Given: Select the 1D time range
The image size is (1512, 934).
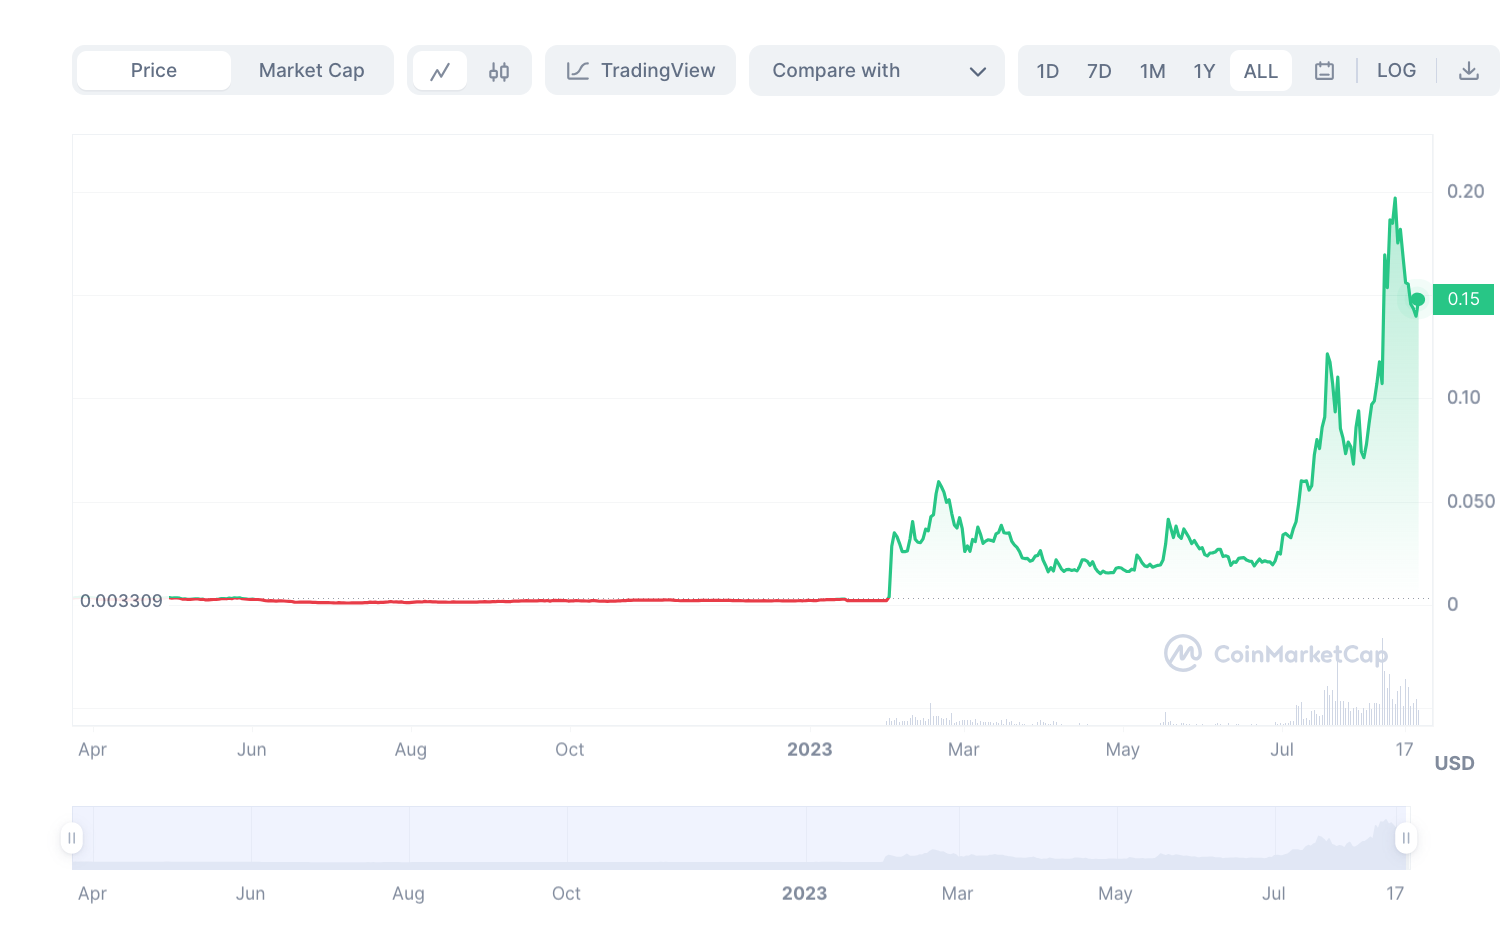Looking at the screenshot, I should [1047, 71].
